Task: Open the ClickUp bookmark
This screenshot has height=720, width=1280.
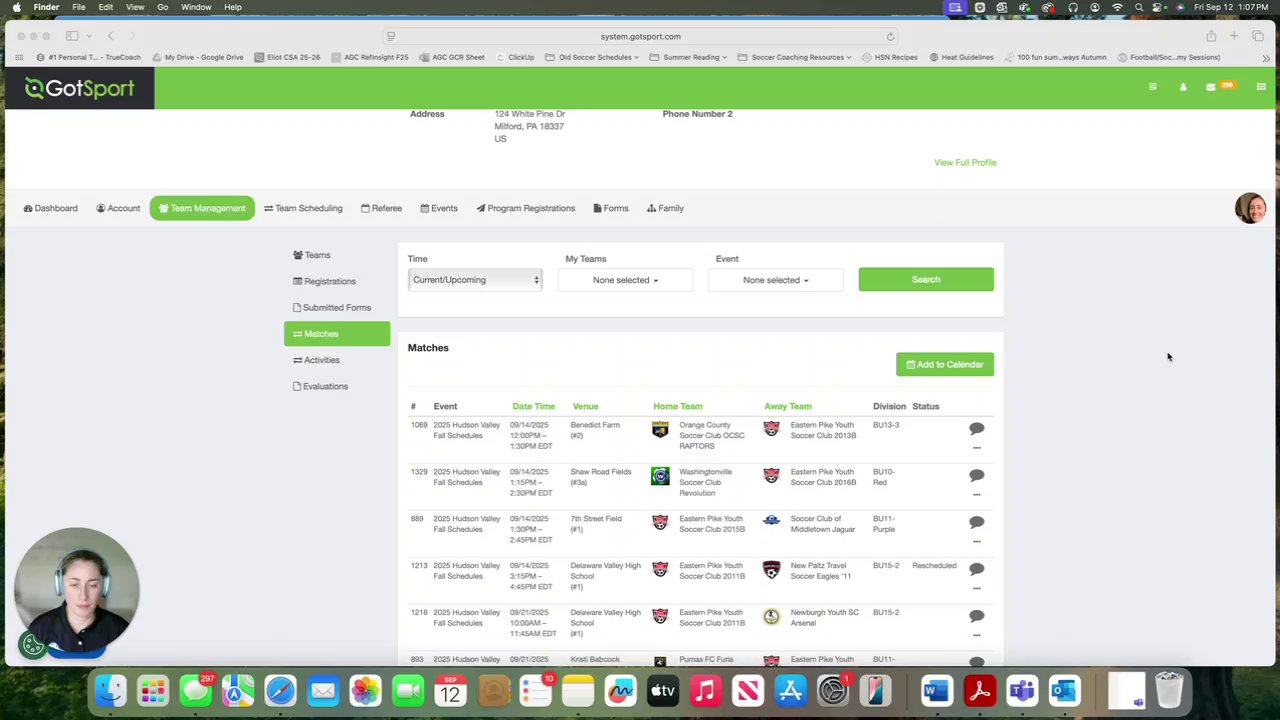Action: [514, 57]
